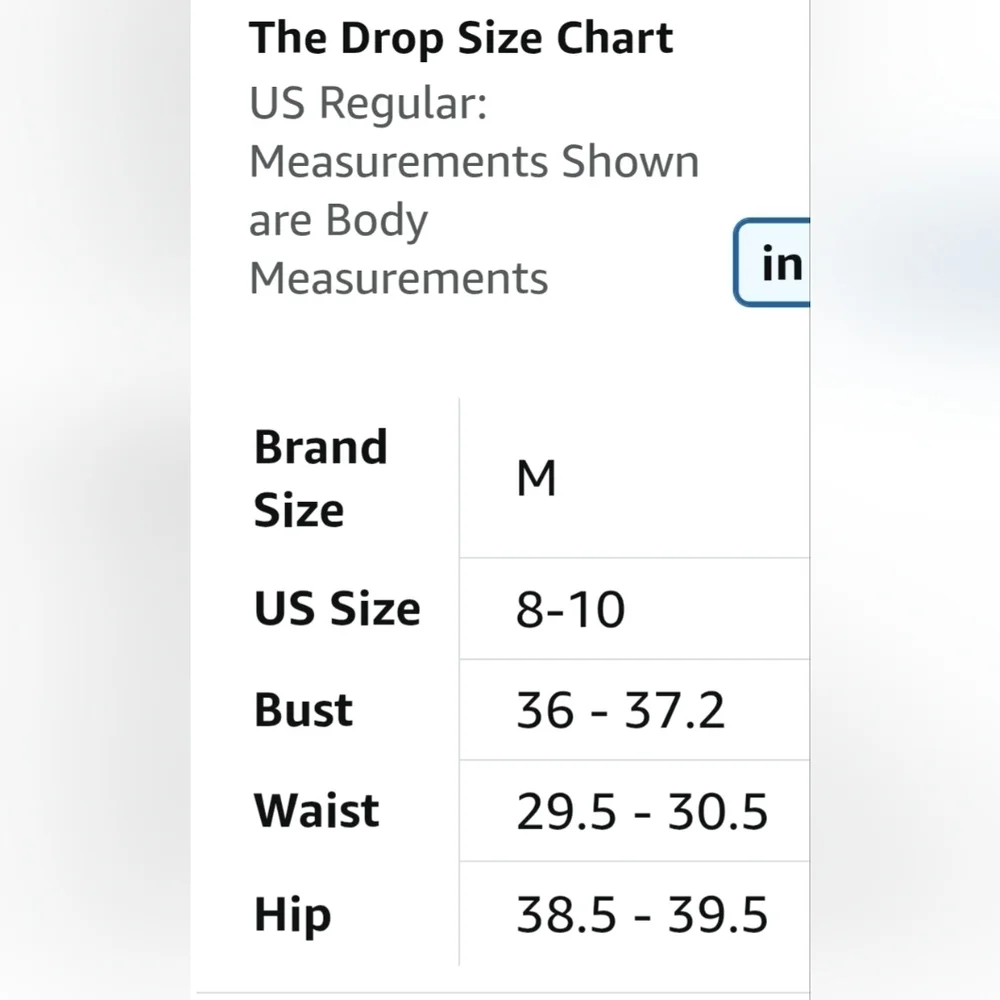The width and height of the screenshot is (1000, 1000).
Task: Click the gray 'Measurements' line above the table
Action: coord(398,278)
